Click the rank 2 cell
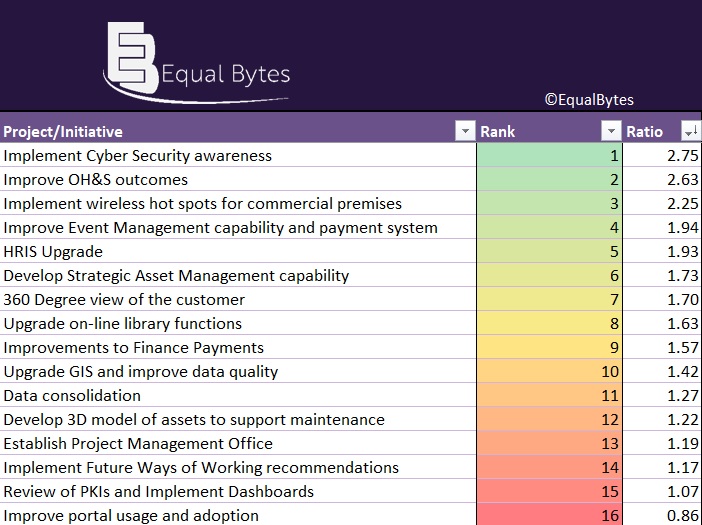Viewport: 702px width, 525px height. pyautogui.click(x=549, y=179)
